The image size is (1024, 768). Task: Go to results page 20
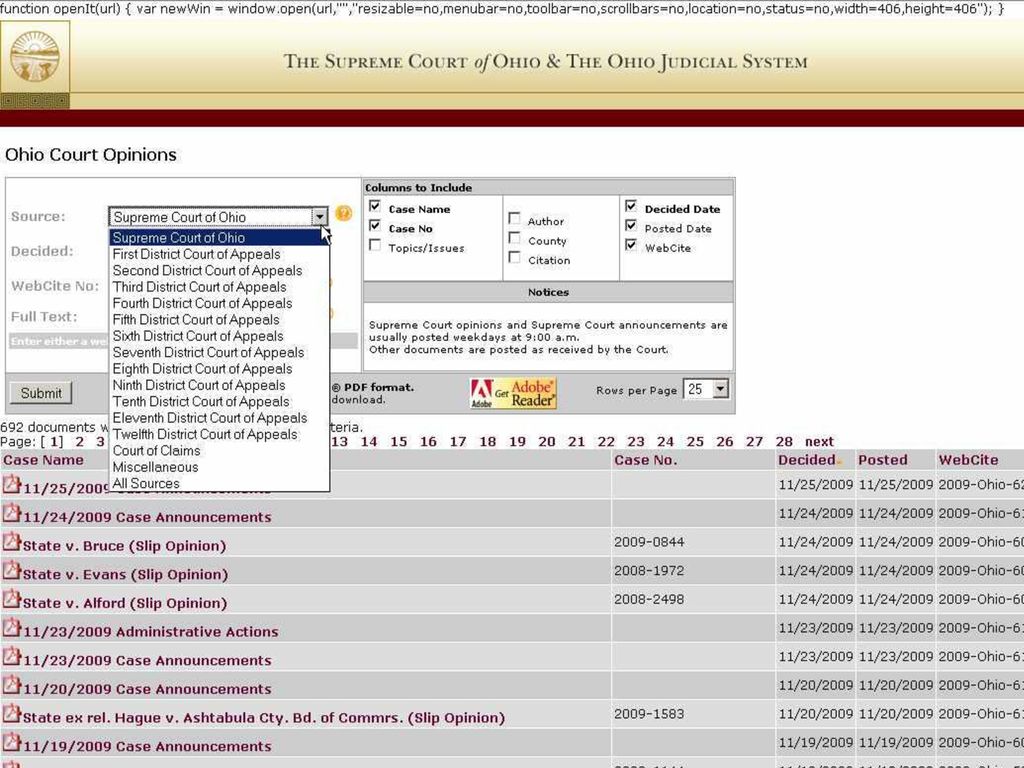(x=547, y=441)
